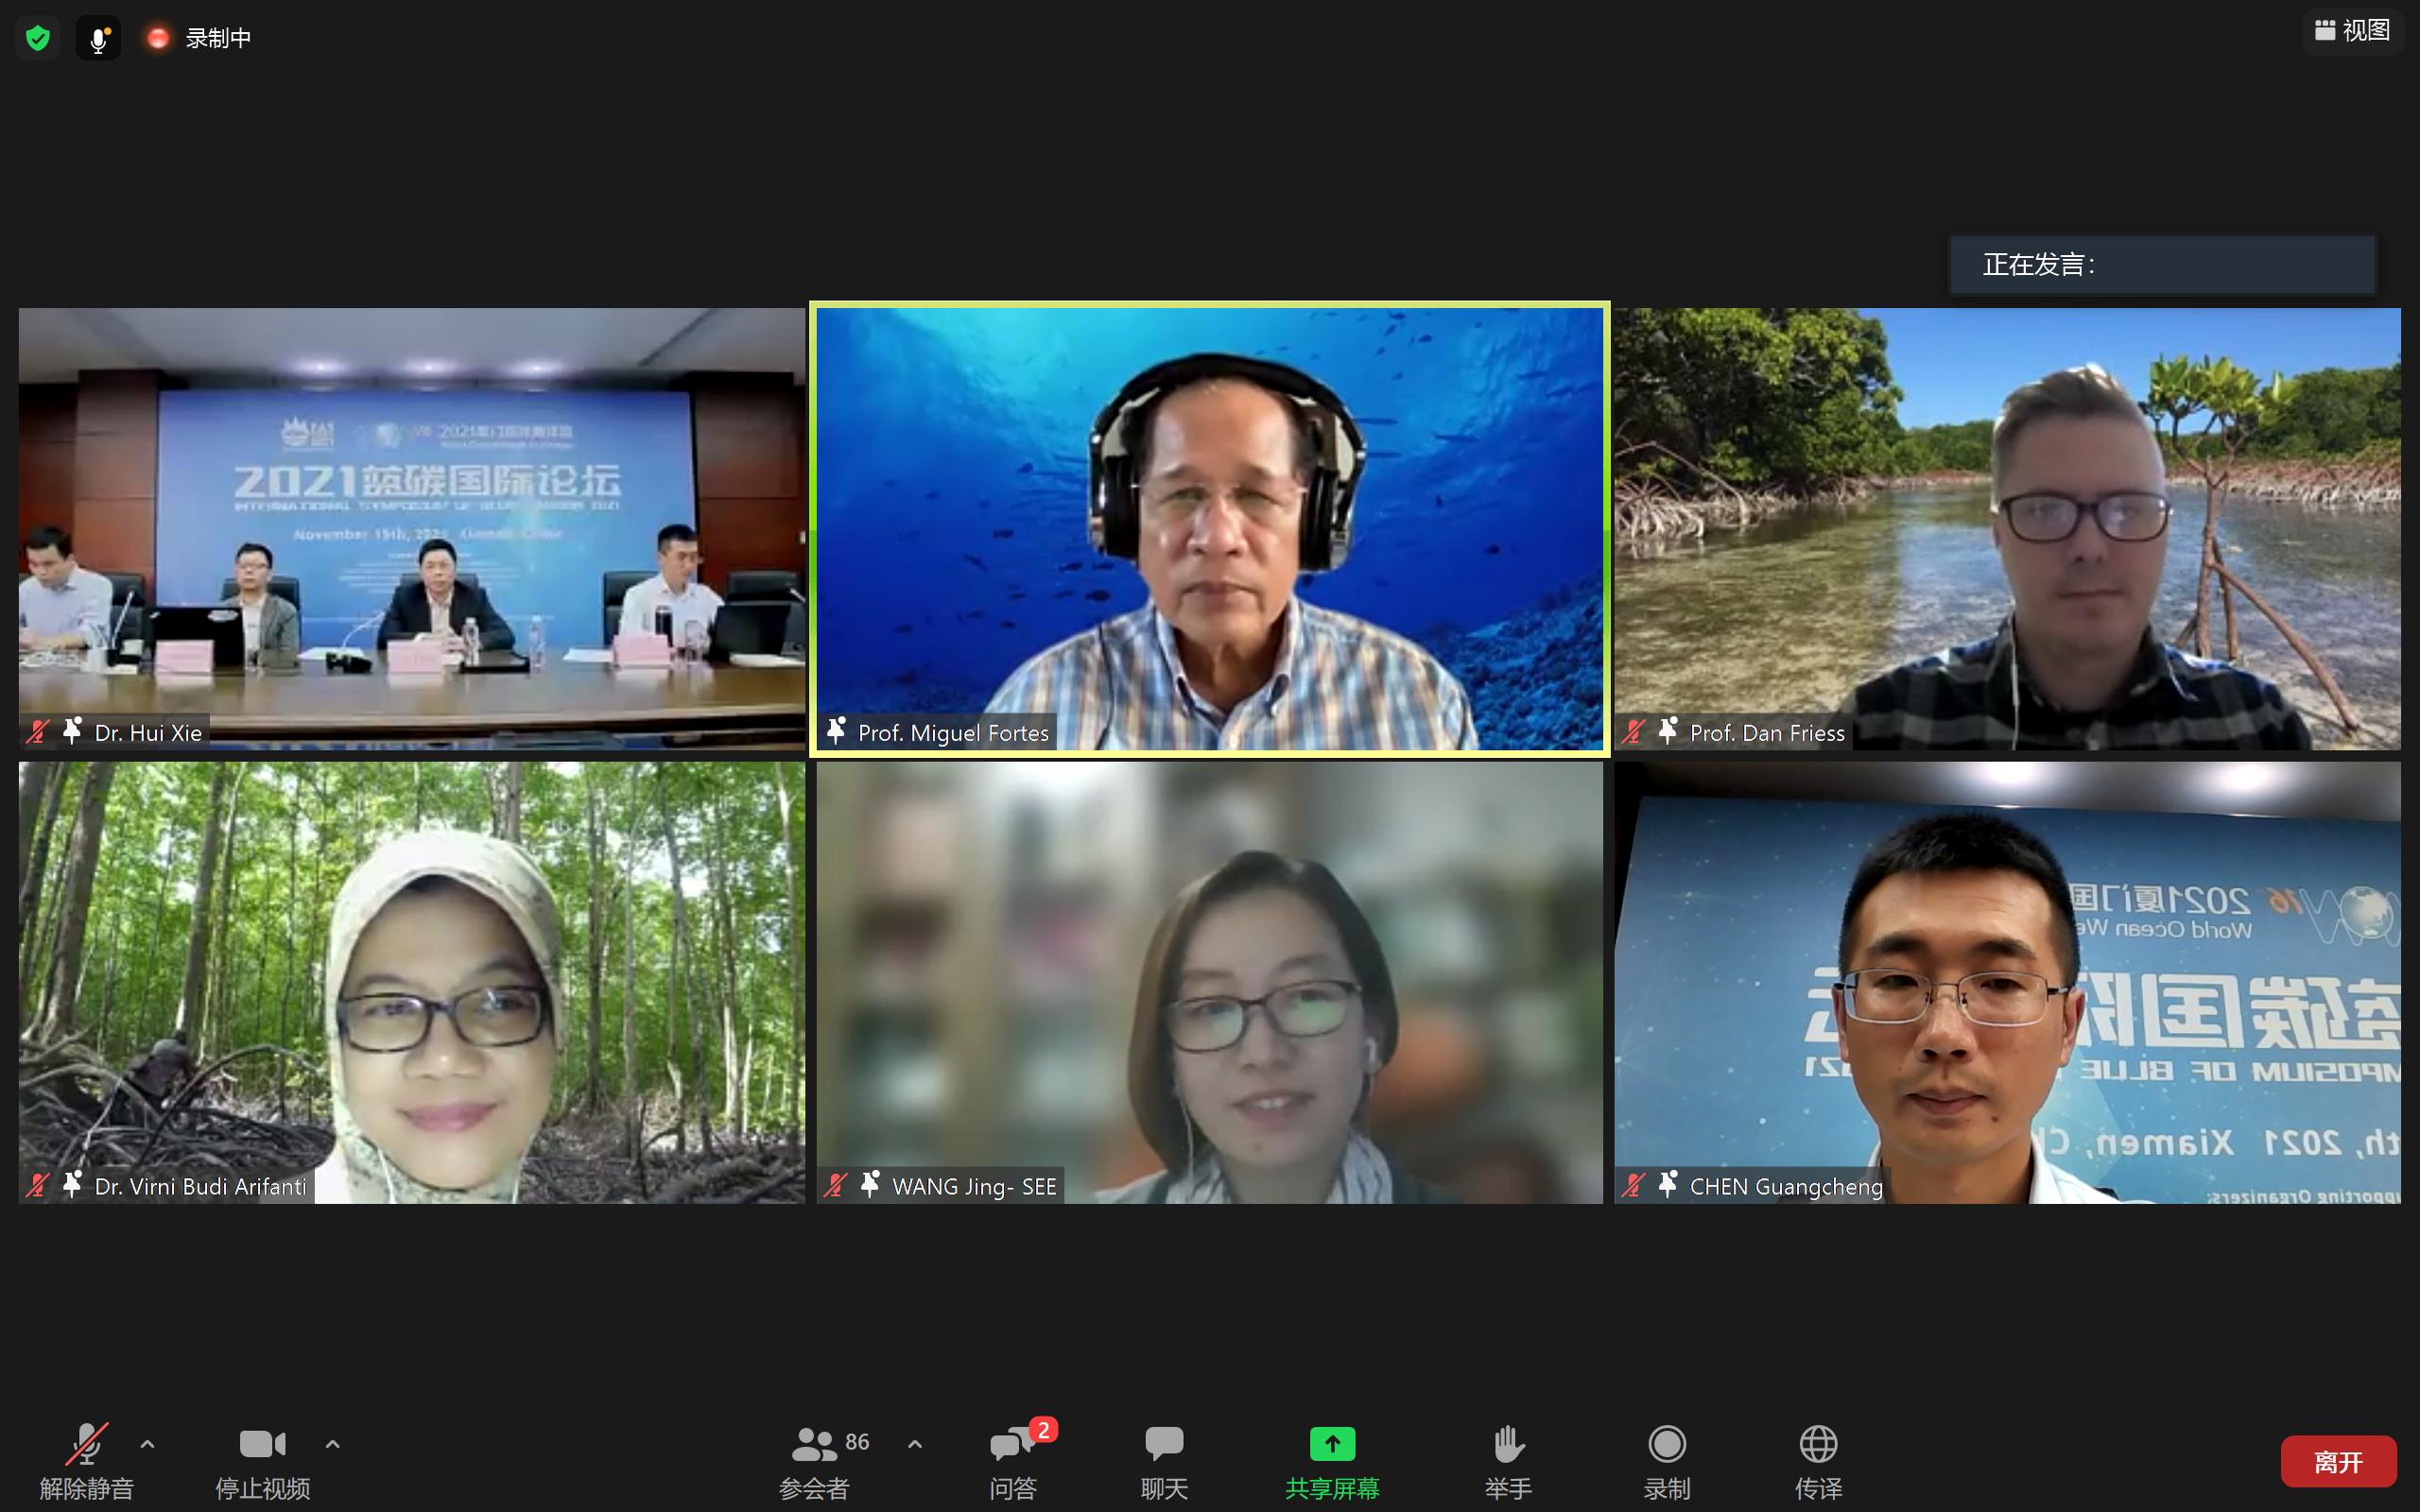Unmute microphone via 解除静音
Image resolution: width=2420 pixels, height=1512 pixels.
[86, 1460]
